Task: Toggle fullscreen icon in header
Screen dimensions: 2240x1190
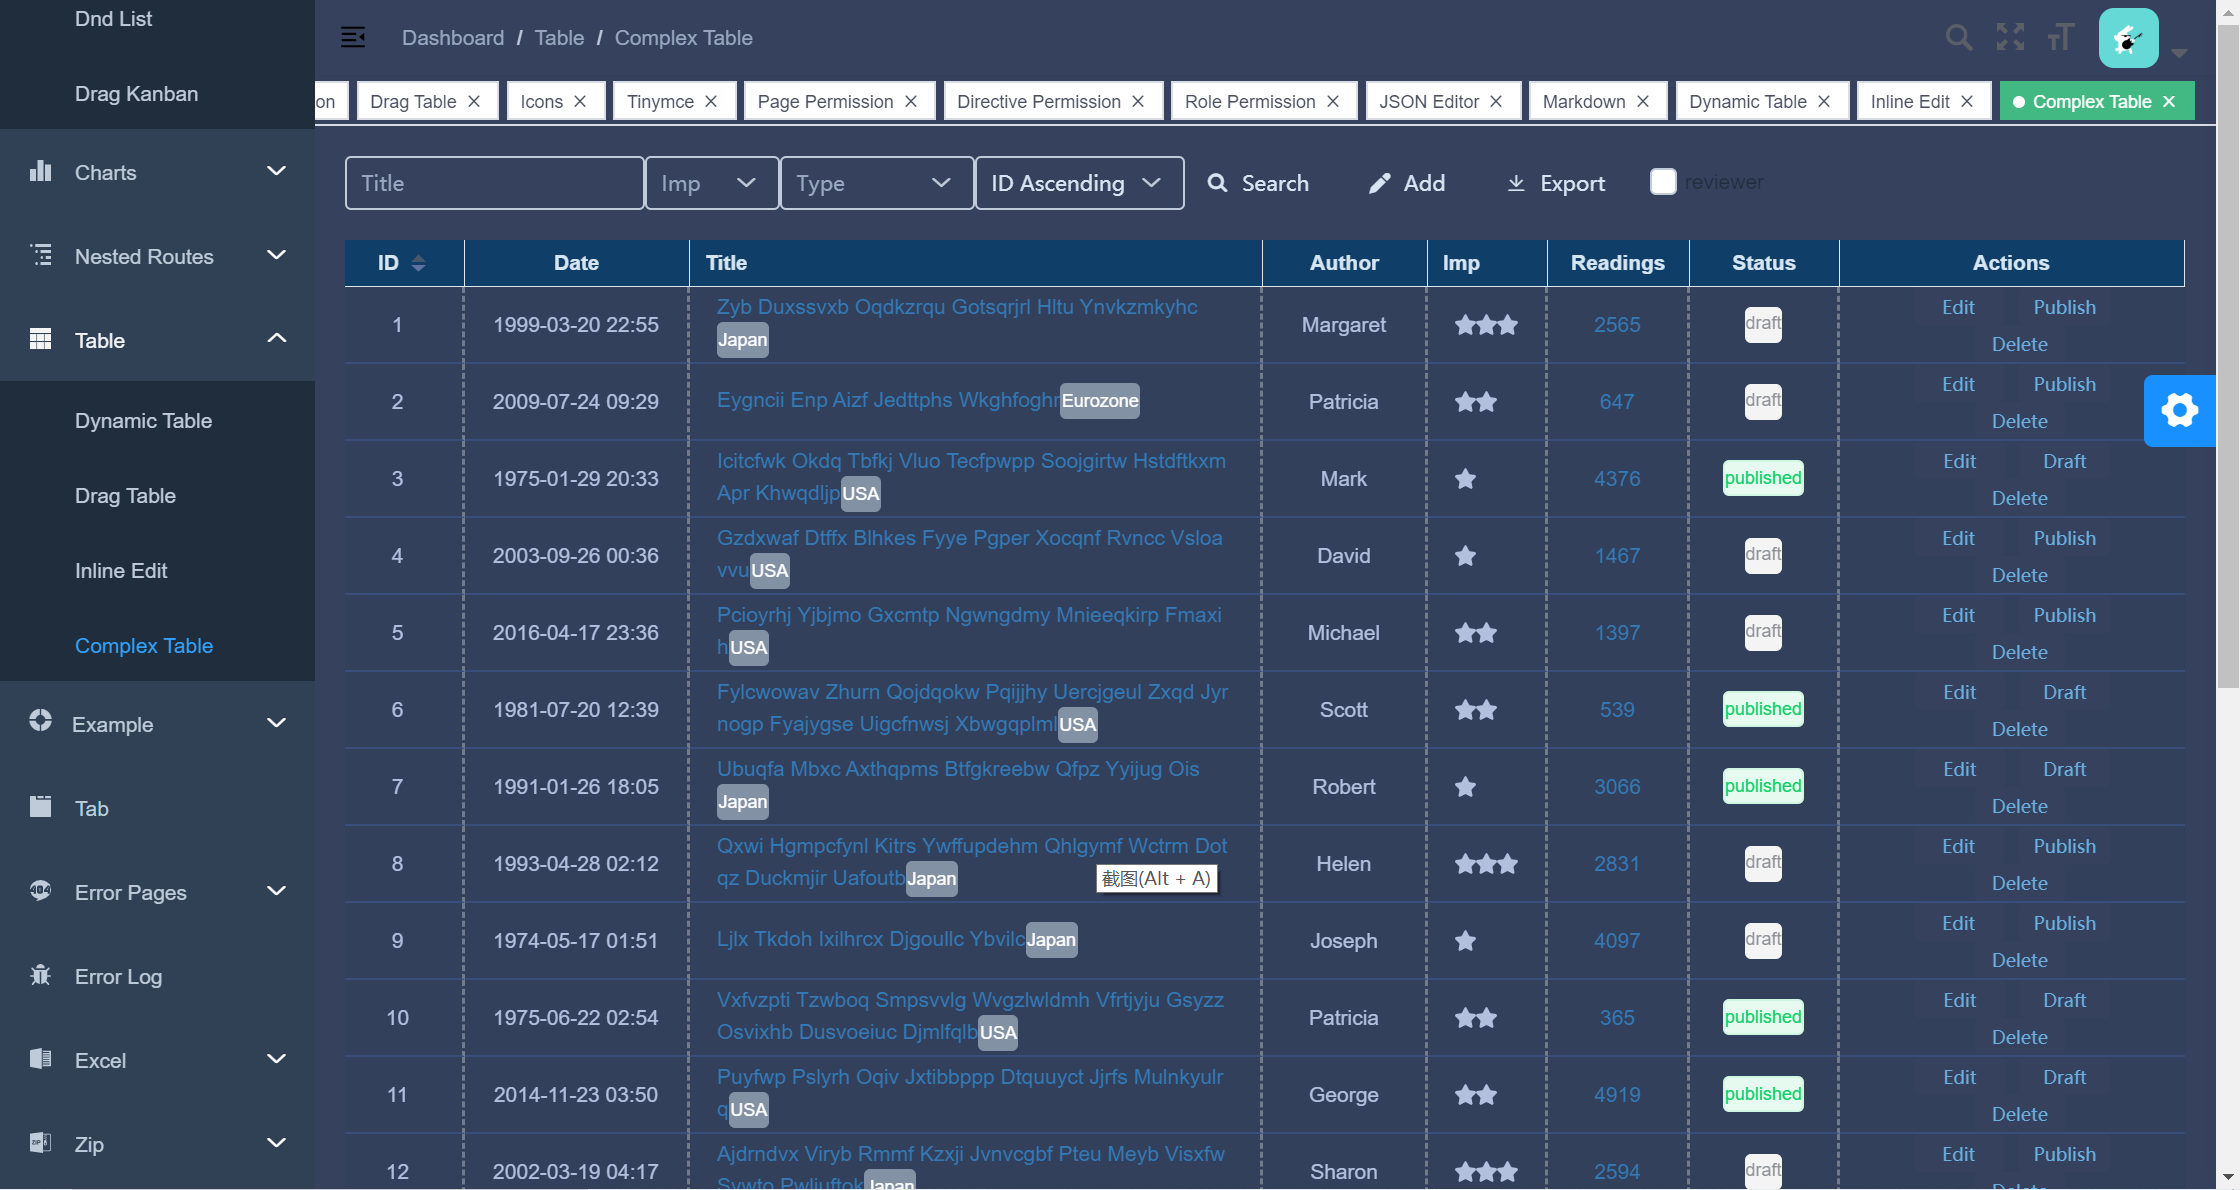Action: pos(2010,38)
